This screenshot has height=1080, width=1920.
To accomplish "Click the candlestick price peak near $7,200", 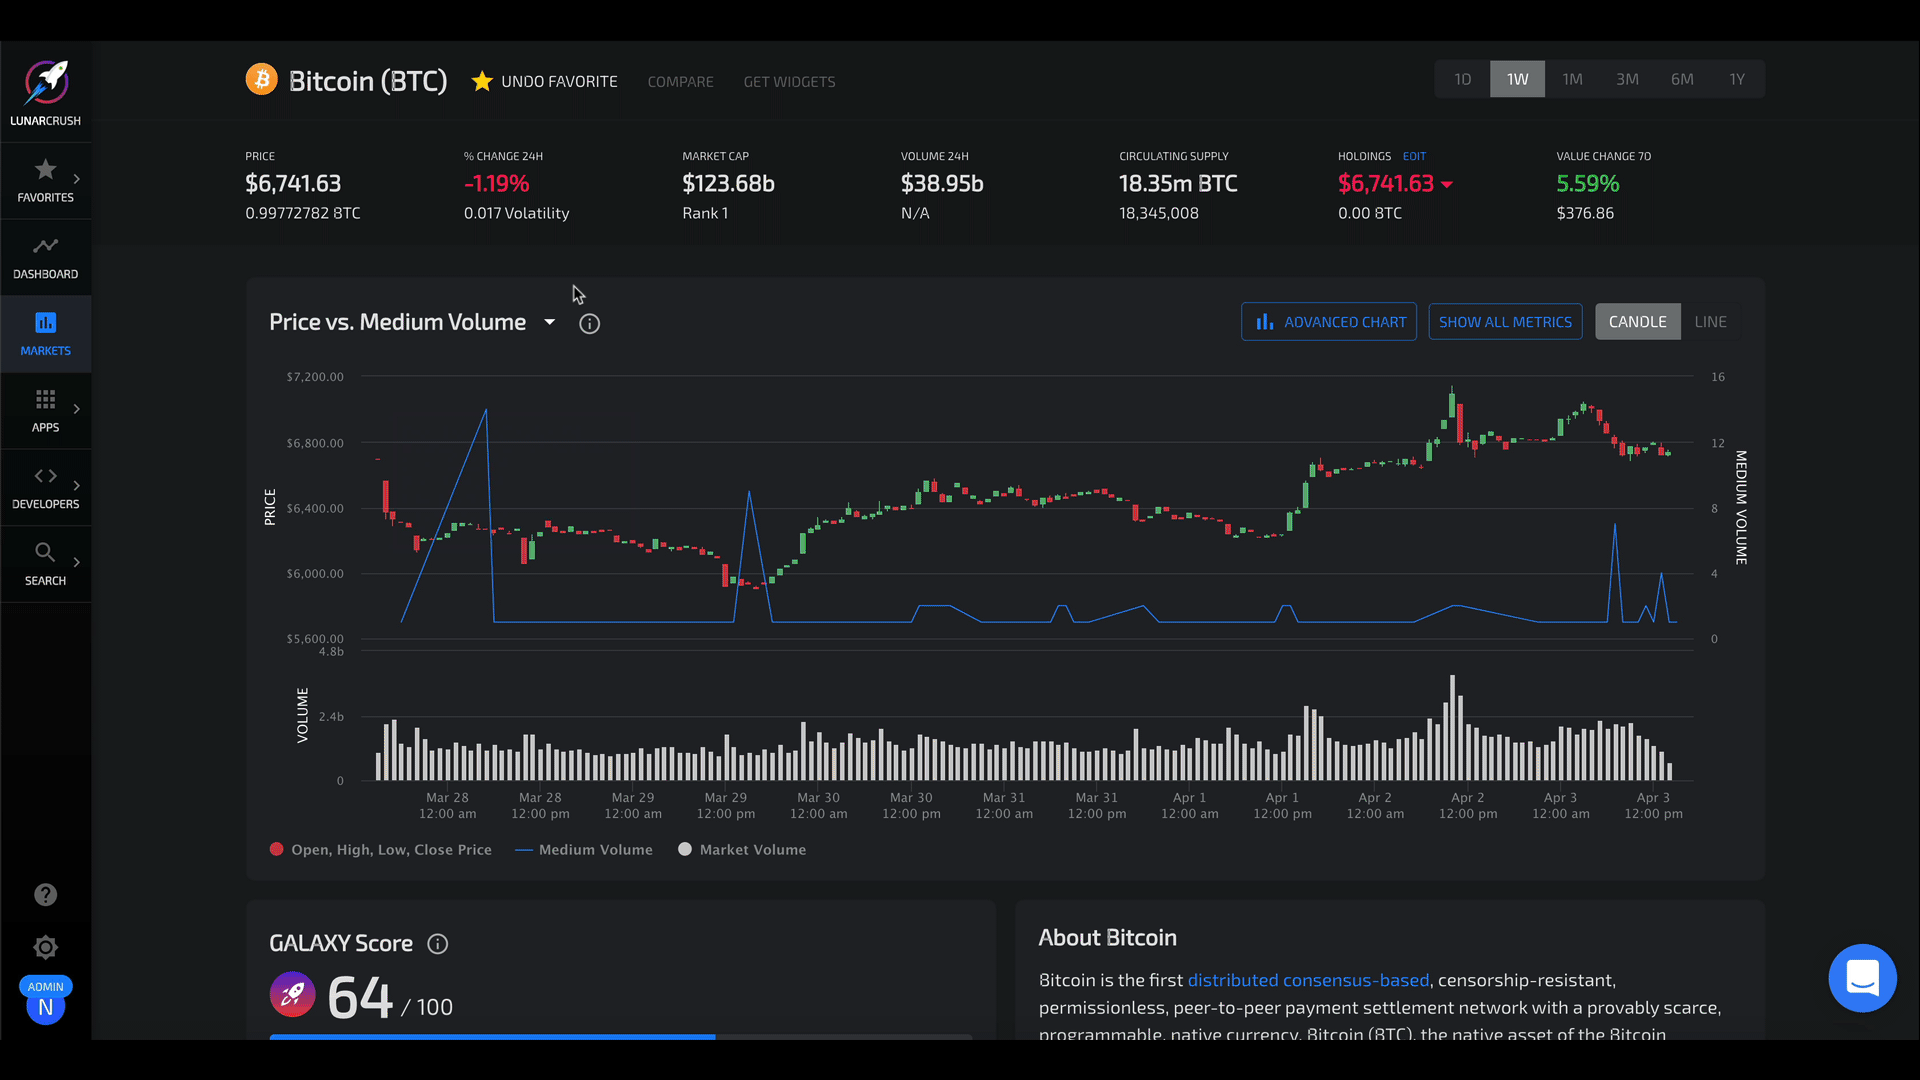I will pos(1452,402).
